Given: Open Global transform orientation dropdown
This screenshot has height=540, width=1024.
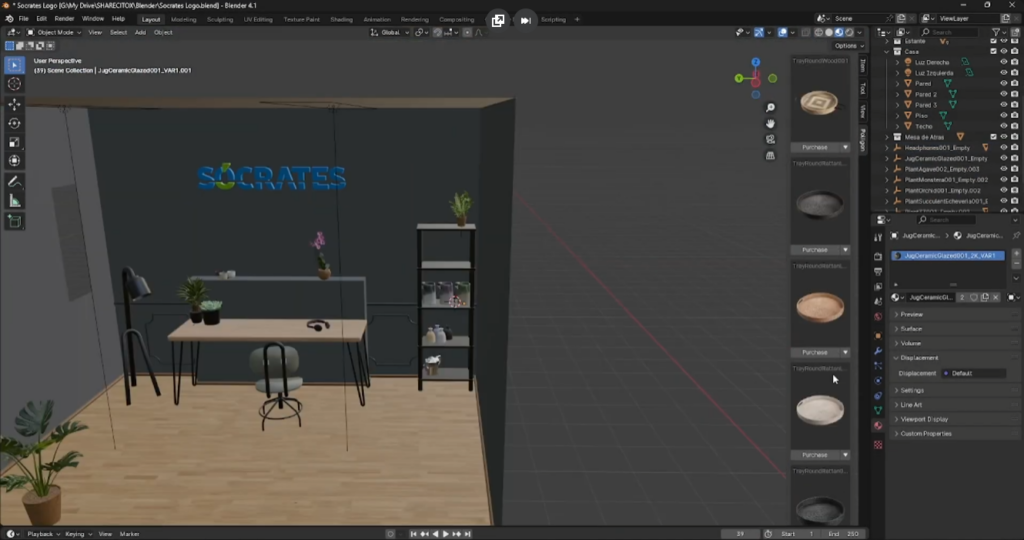Looking at the screenshot, I should [x=391, y=32].
